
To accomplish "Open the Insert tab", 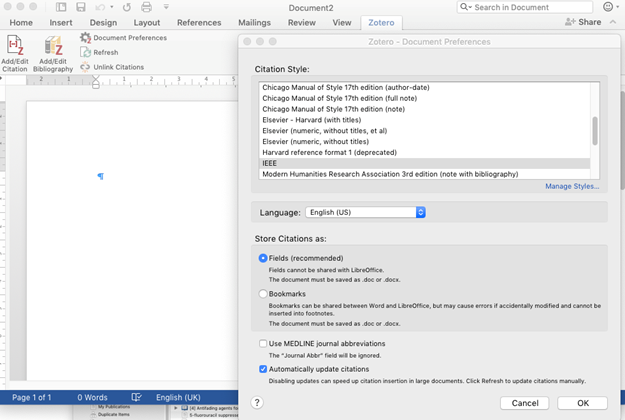I will [x=61, y=23].
